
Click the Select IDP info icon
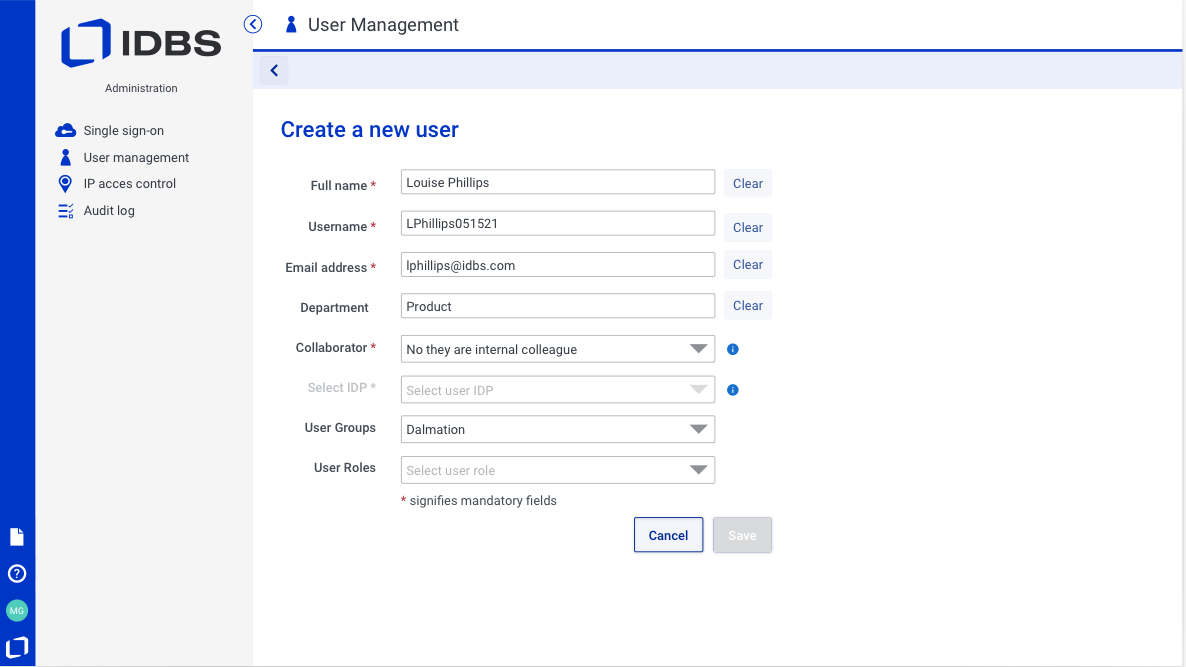(x=733, y=390)
